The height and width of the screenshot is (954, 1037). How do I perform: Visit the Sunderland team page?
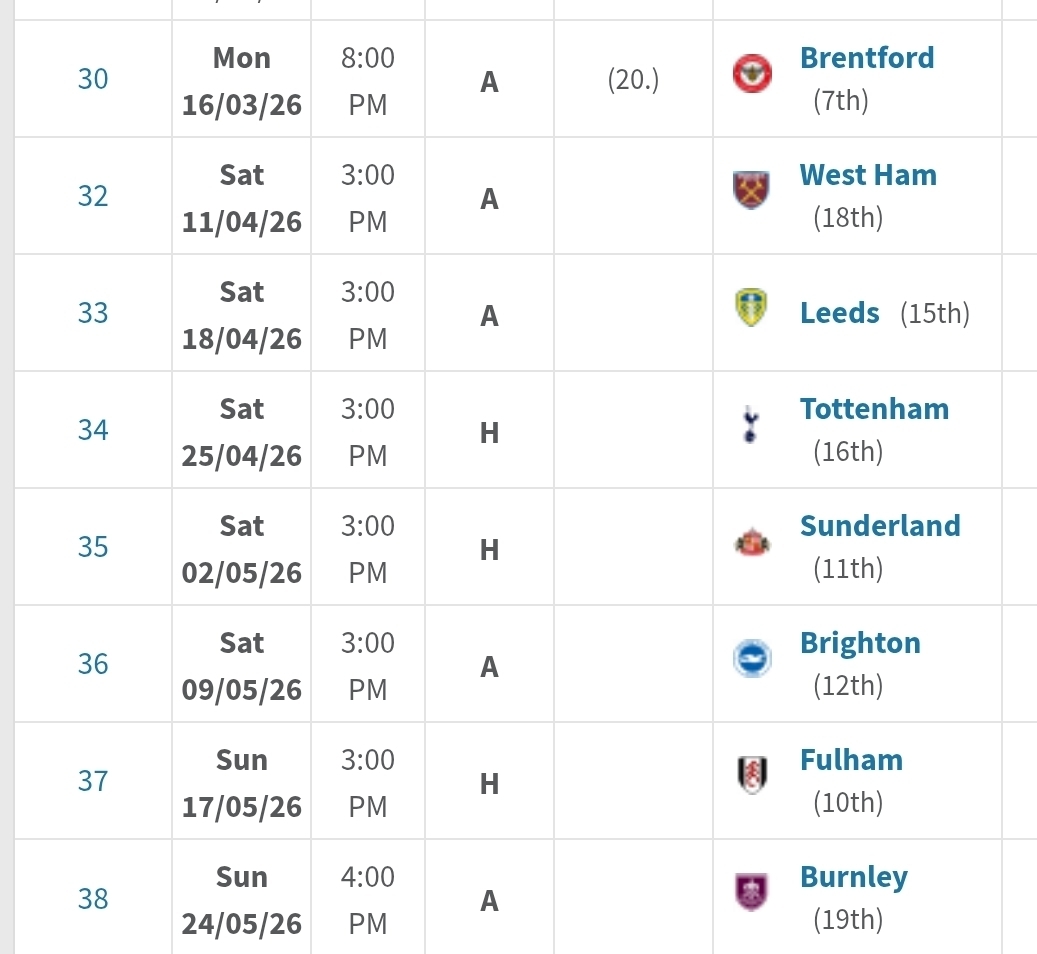click(880, 526)
